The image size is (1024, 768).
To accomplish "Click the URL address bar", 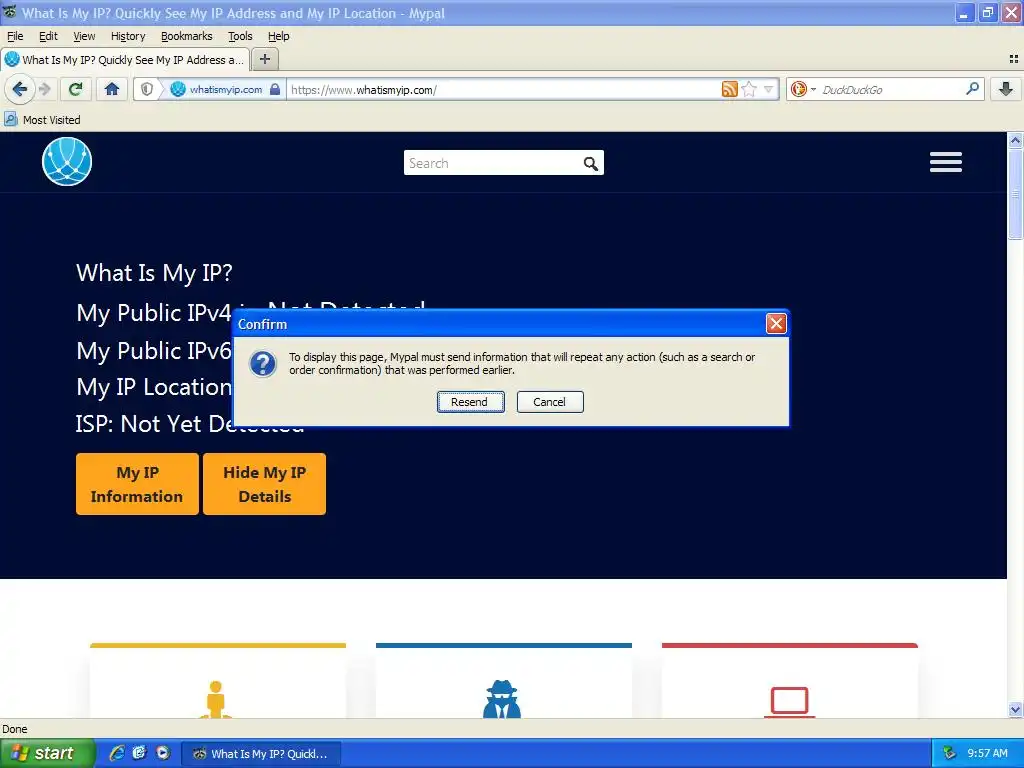I will 503,89.
